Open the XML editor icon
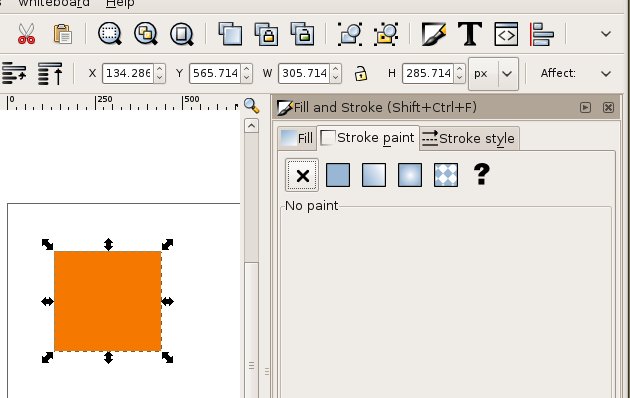630x398 pixels. click(506, 34)
